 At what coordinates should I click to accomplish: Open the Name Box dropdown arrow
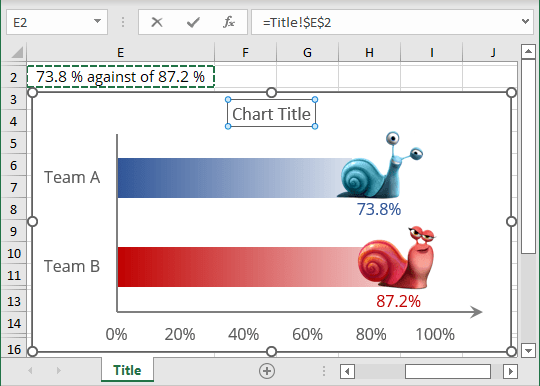click(x=97, y=21)
